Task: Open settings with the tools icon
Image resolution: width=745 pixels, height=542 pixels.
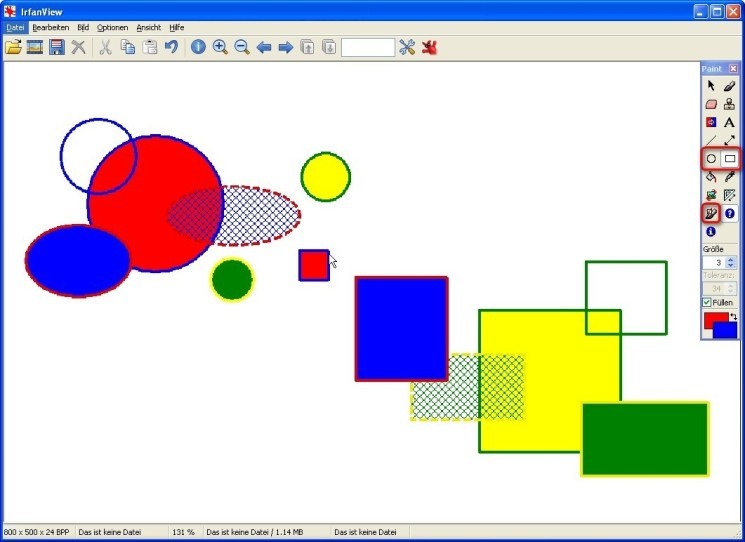Action: [x=407, y=47]
